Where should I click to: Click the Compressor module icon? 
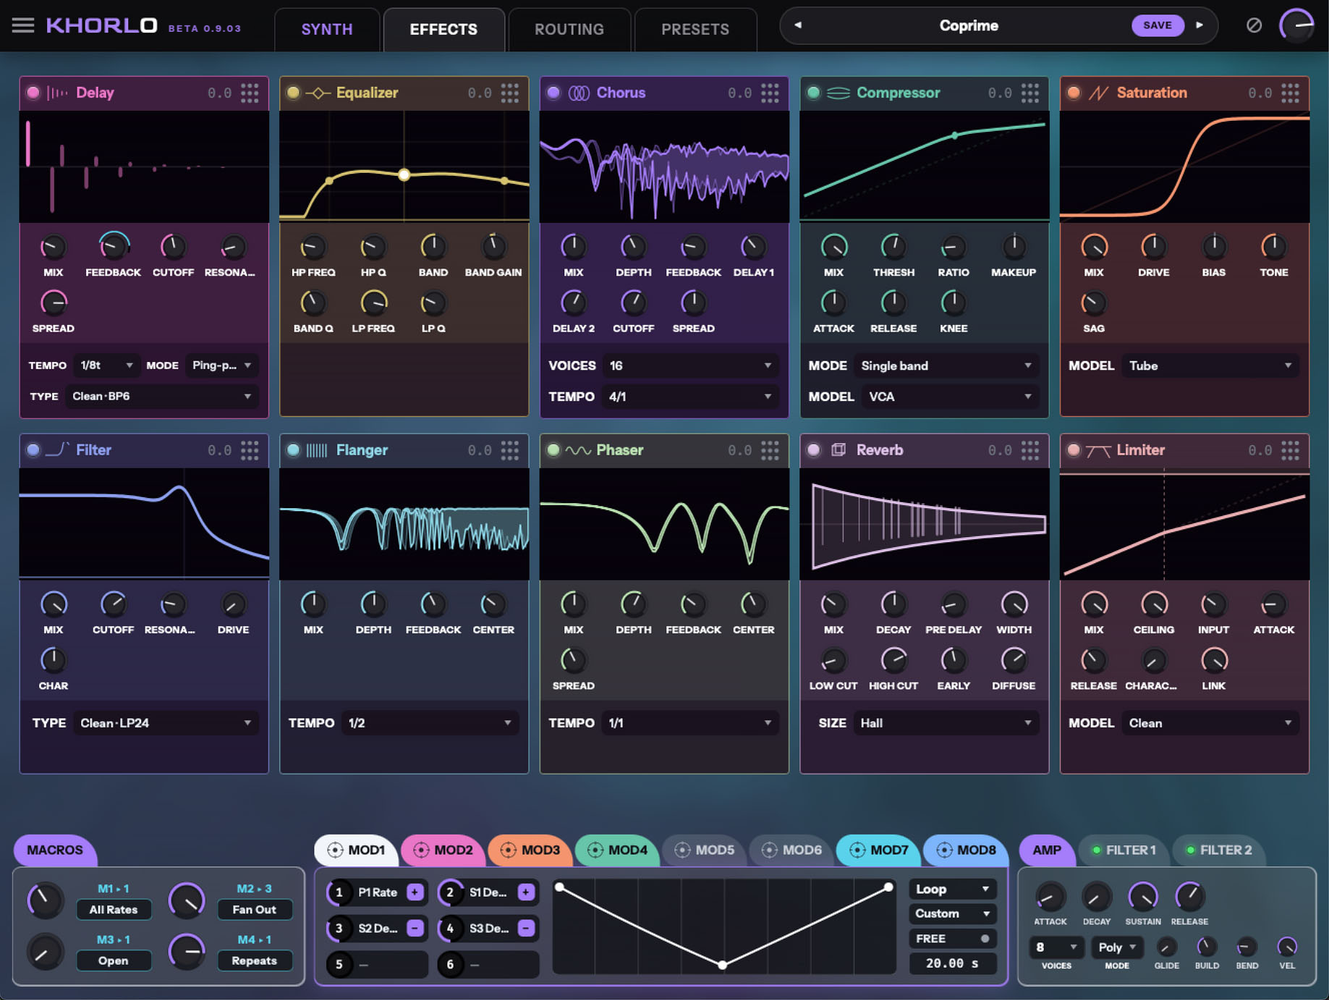click(838, 93)
